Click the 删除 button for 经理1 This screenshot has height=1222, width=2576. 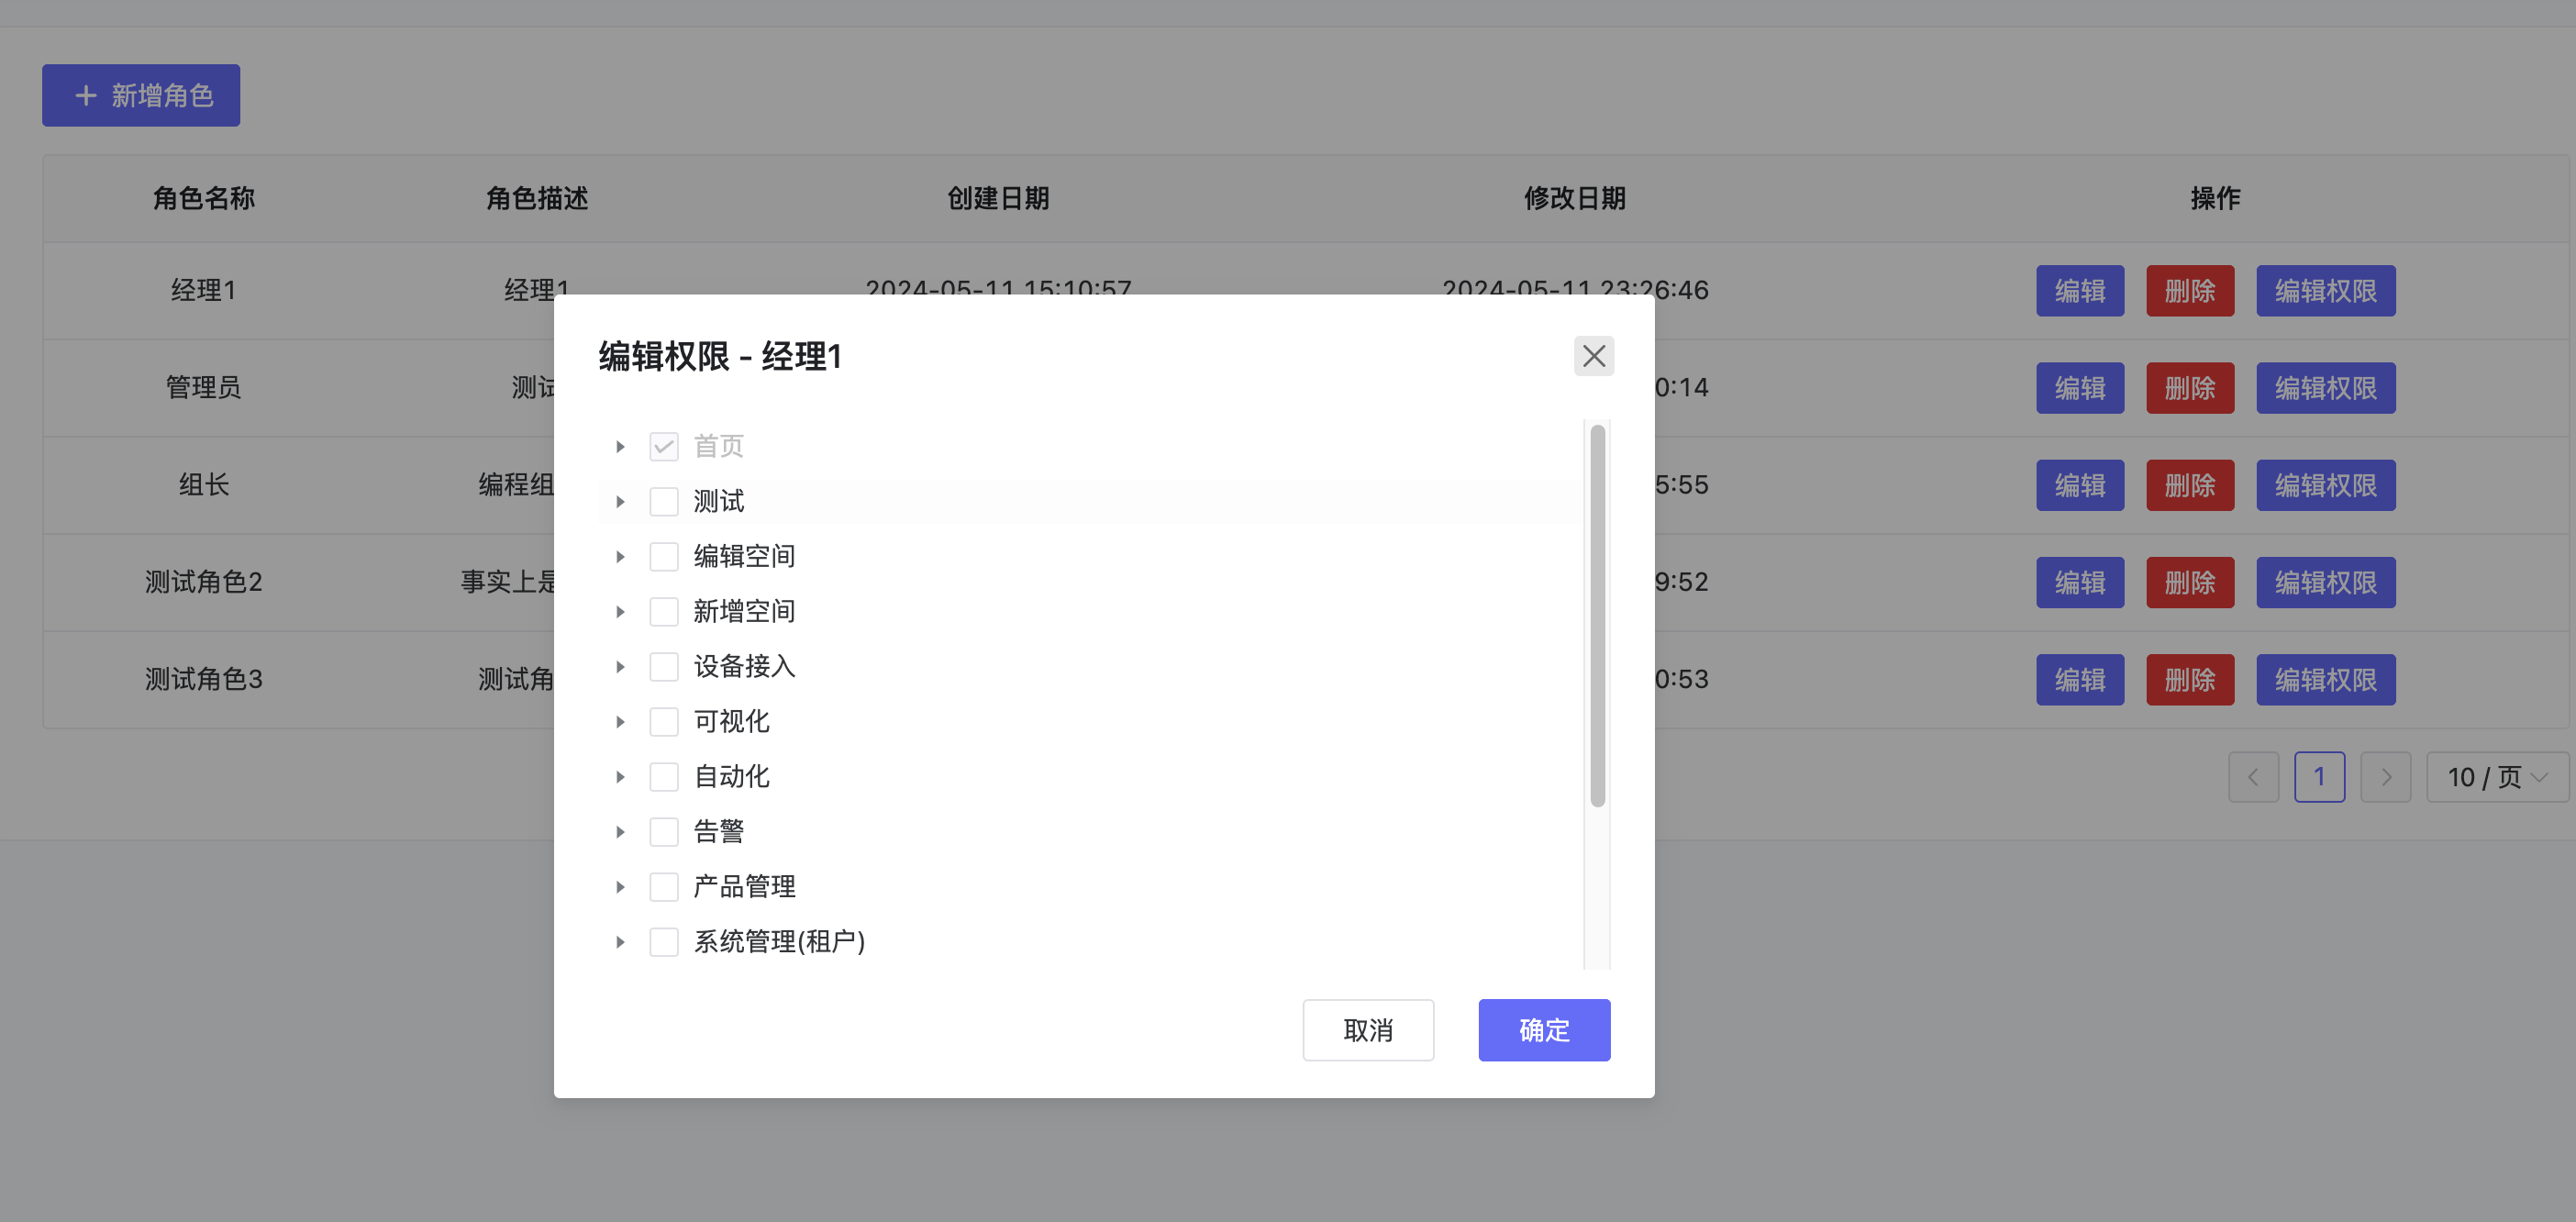tap(2189, 290)
